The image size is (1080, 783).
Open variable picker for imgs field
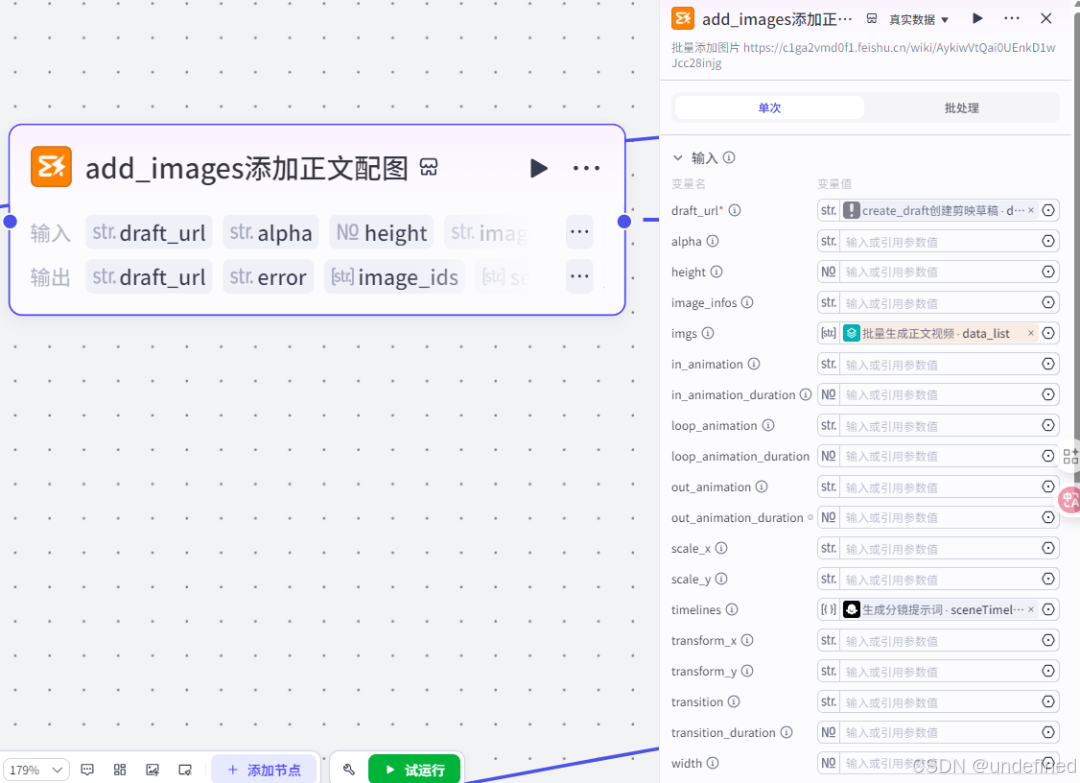coord(1048,333)
